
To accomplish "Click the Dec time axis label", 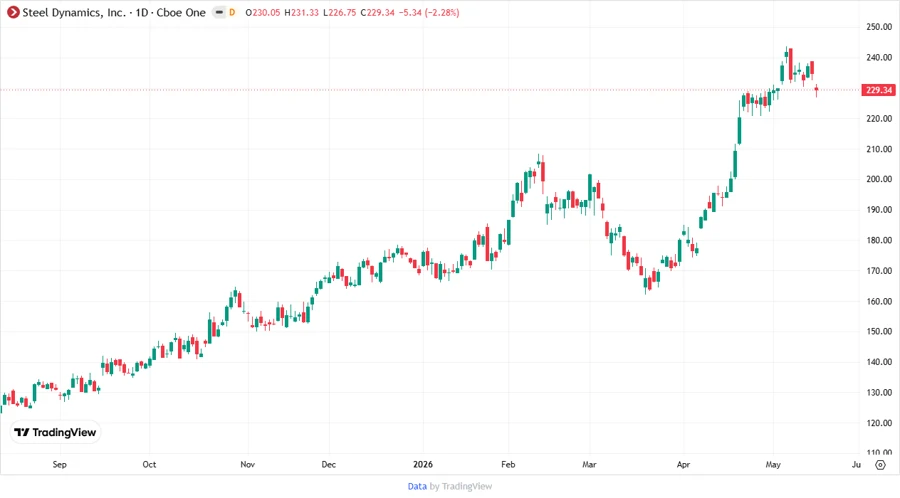I will point(328,464).
